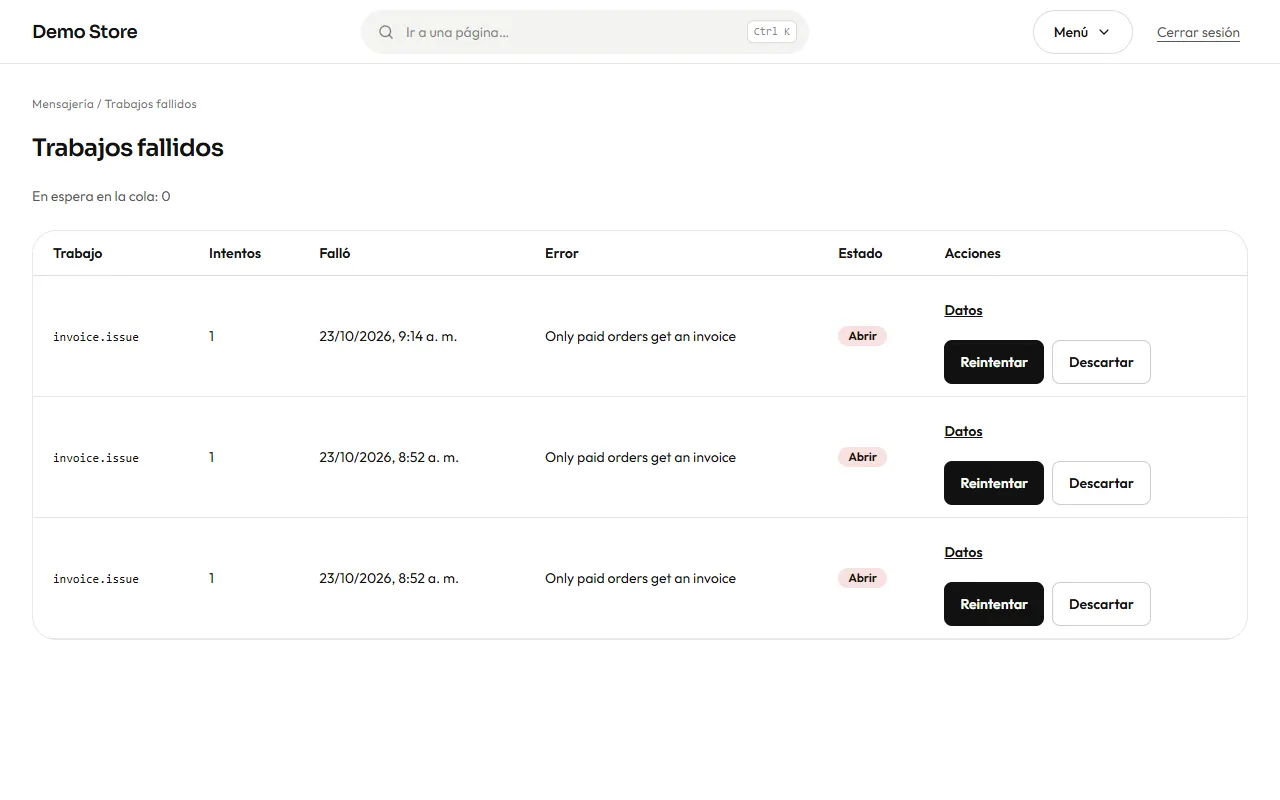
Task: Go to the Demo Store home logo
Action: click(x=85, y=32)
